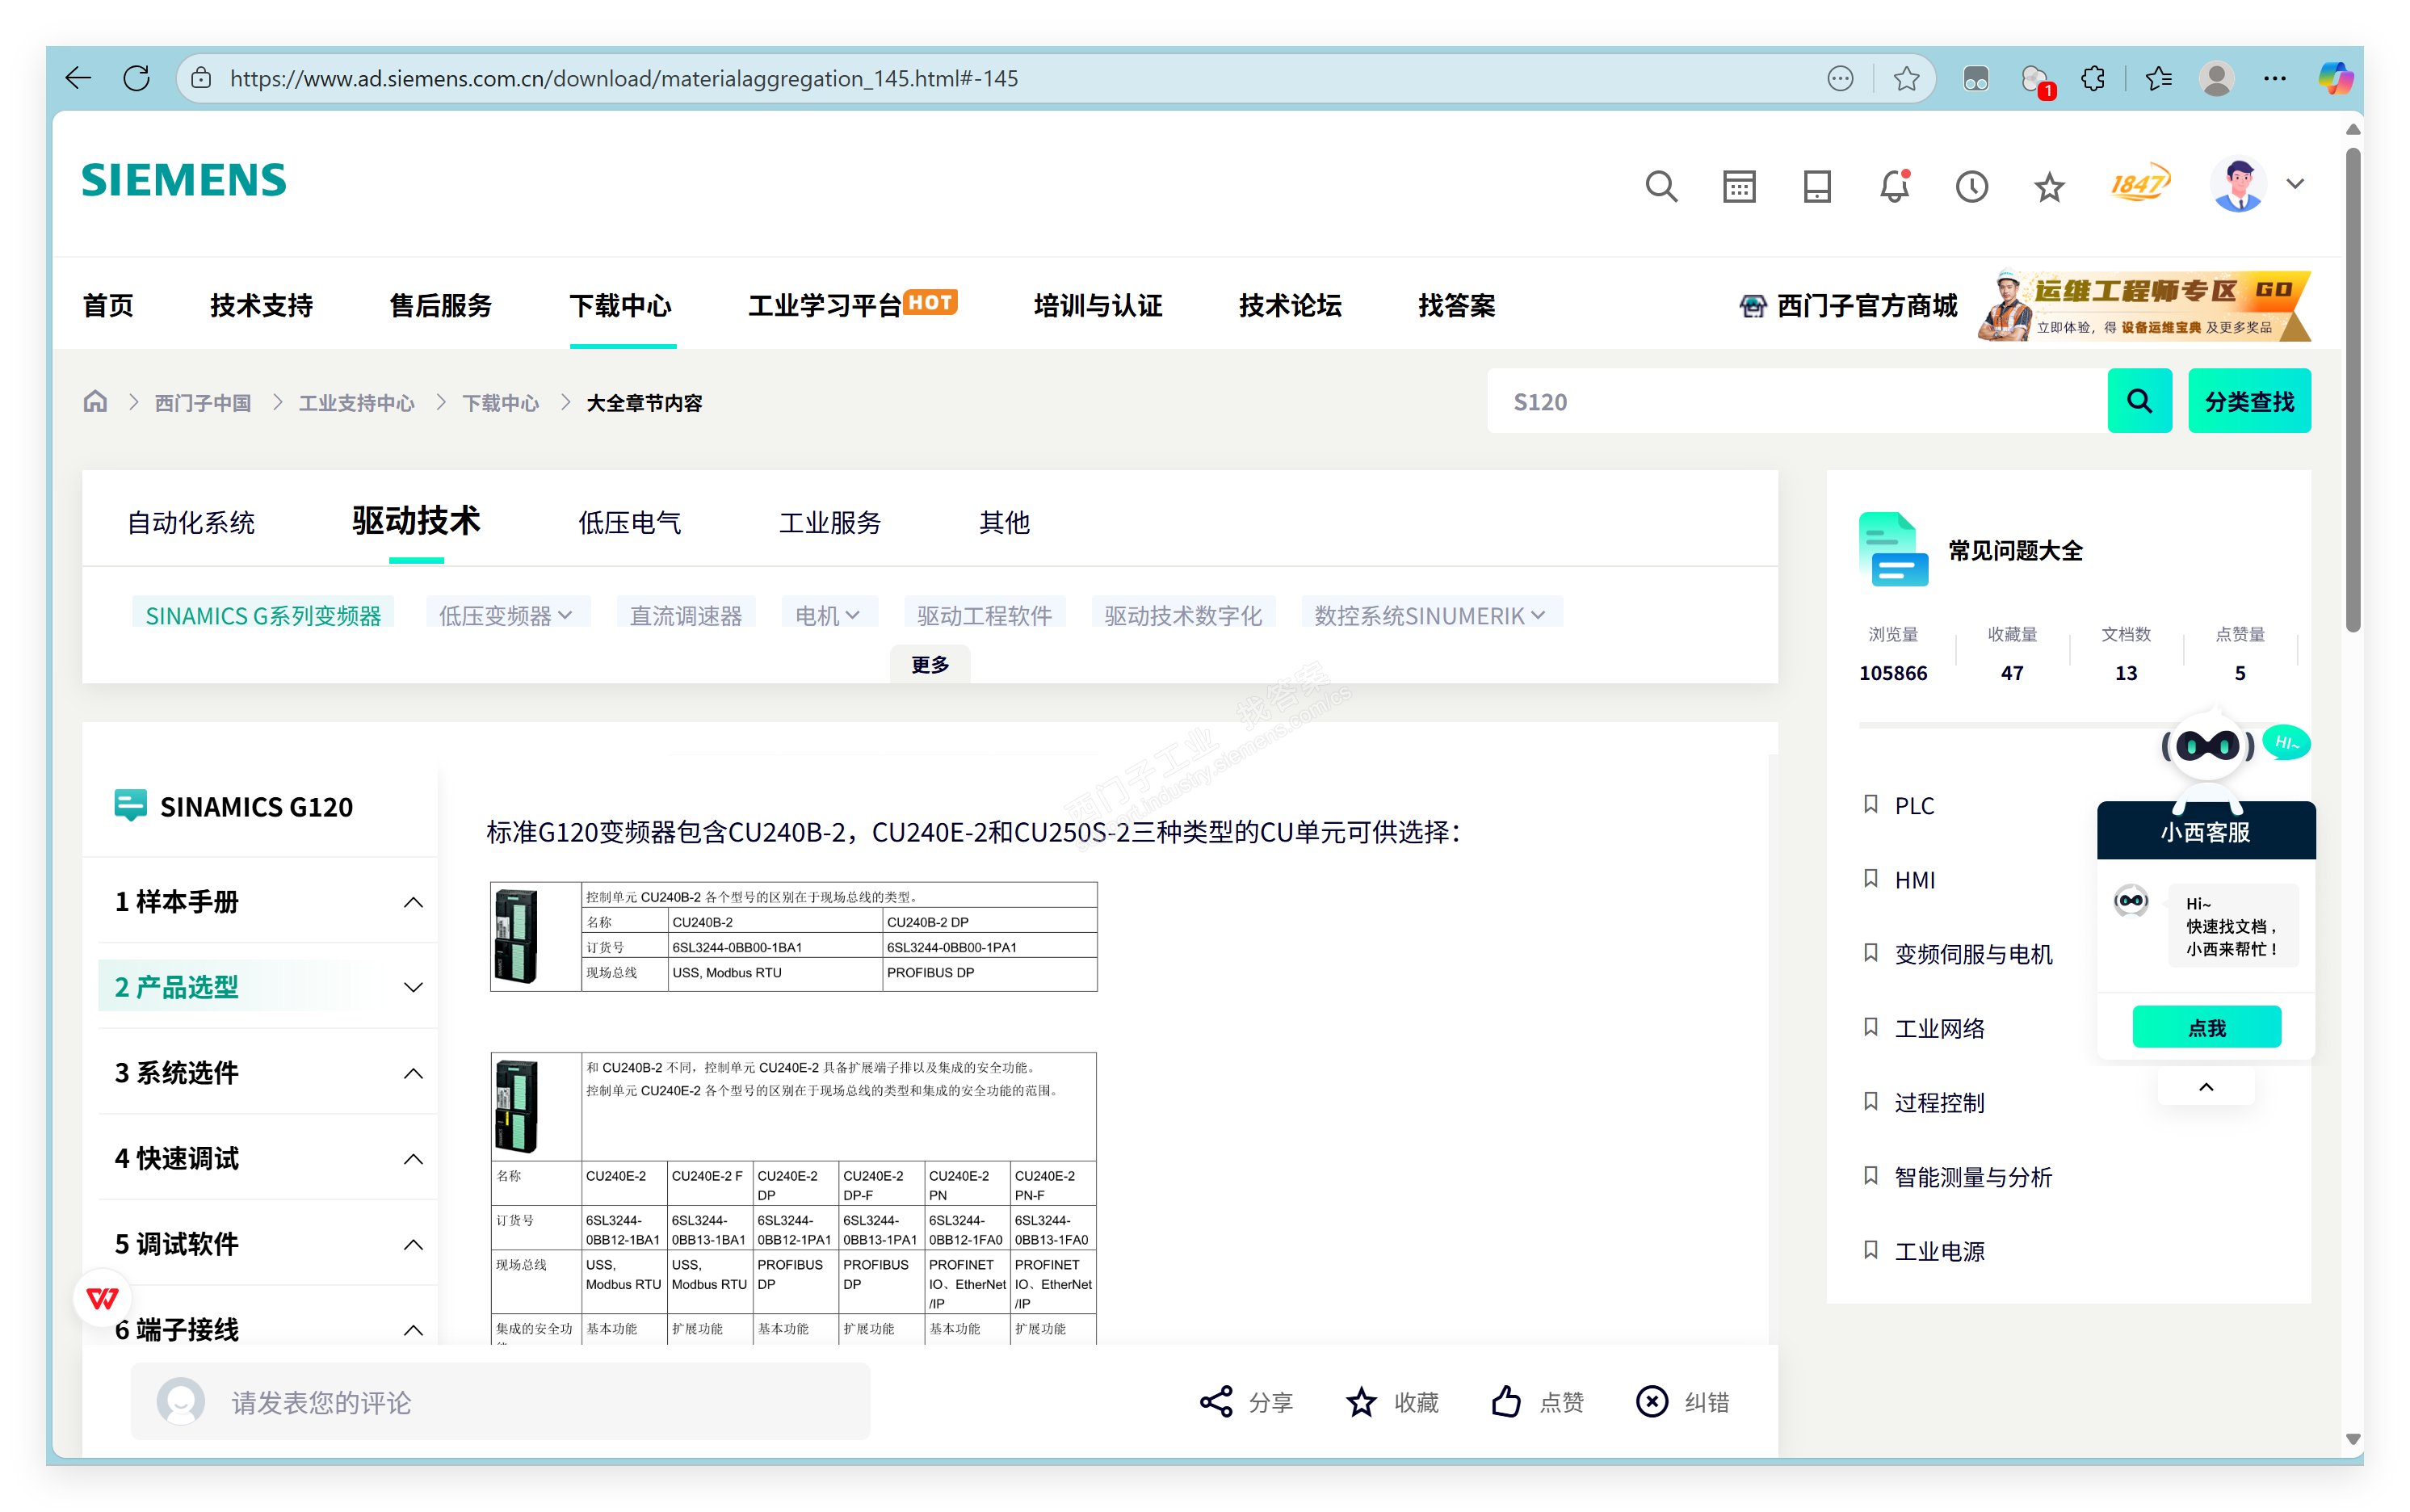This screenshot has height=1512, width=2410.
Task: Open the 低压变频器 dropdown
Action: pyautogui.click(x=506, y=615)
